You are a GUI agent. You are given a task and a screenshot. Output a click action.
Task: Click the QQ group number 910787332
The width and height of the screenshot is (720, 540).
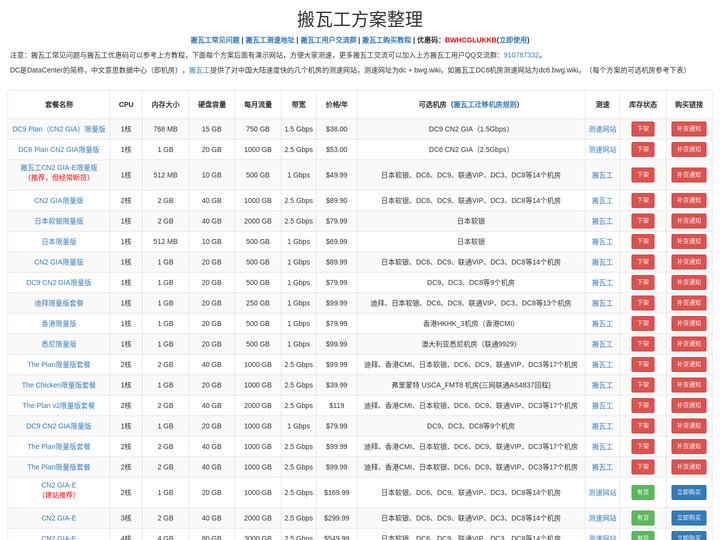tap(521, 55)
